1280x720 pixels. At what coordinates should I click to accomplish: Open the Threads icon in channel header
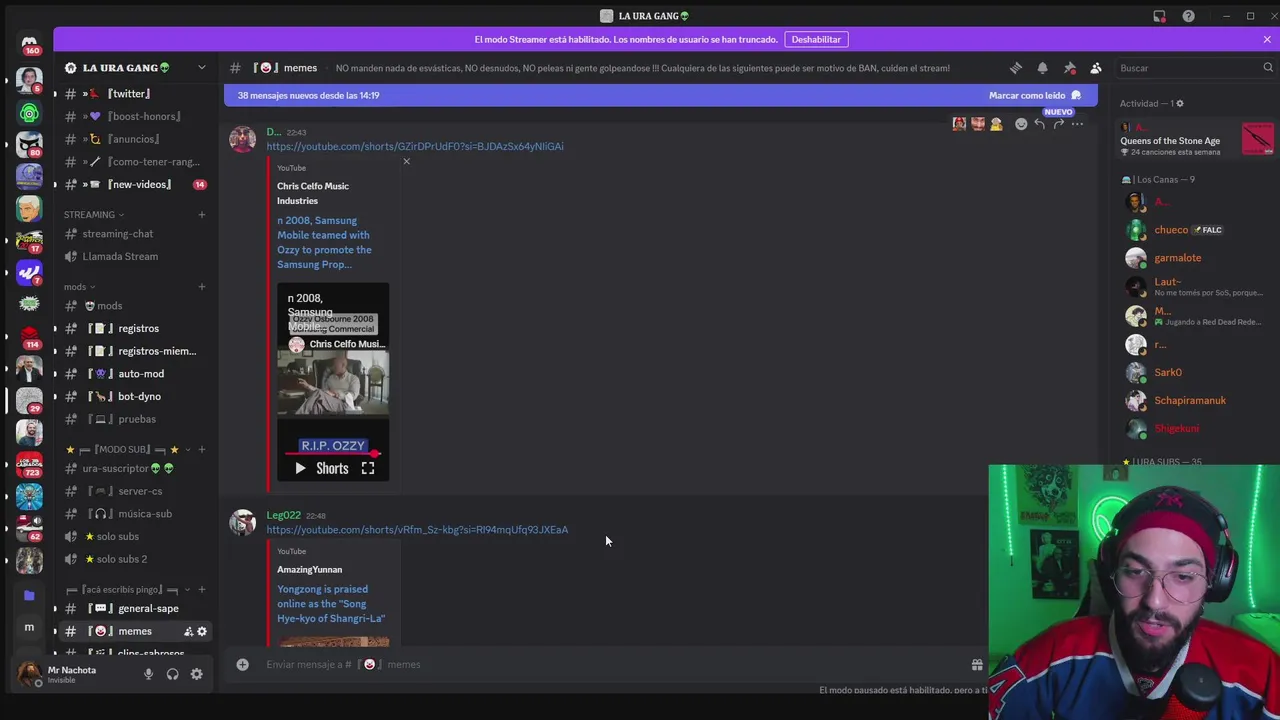click(x=1016, y=68)
